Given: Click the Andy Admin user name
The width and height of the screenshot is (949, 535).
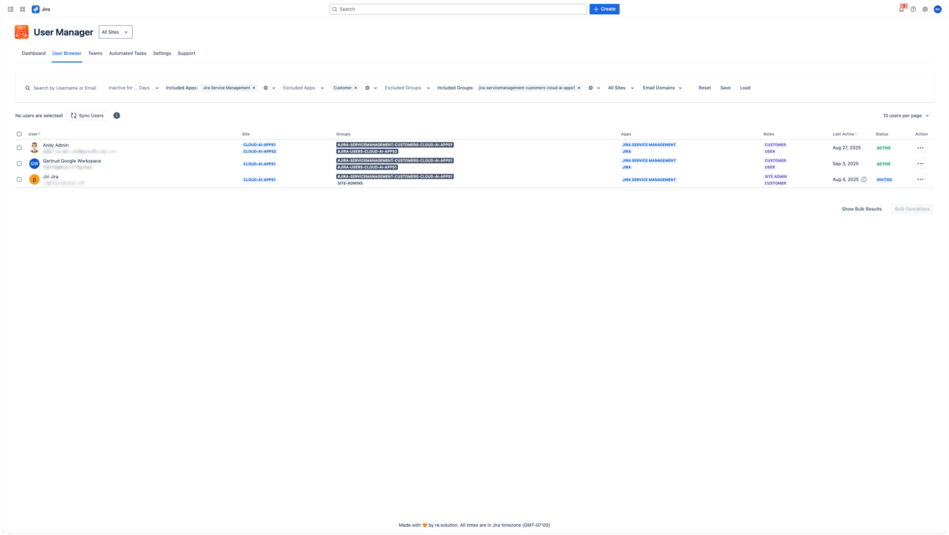Looking at the screenshot, I should click(56, 145).
